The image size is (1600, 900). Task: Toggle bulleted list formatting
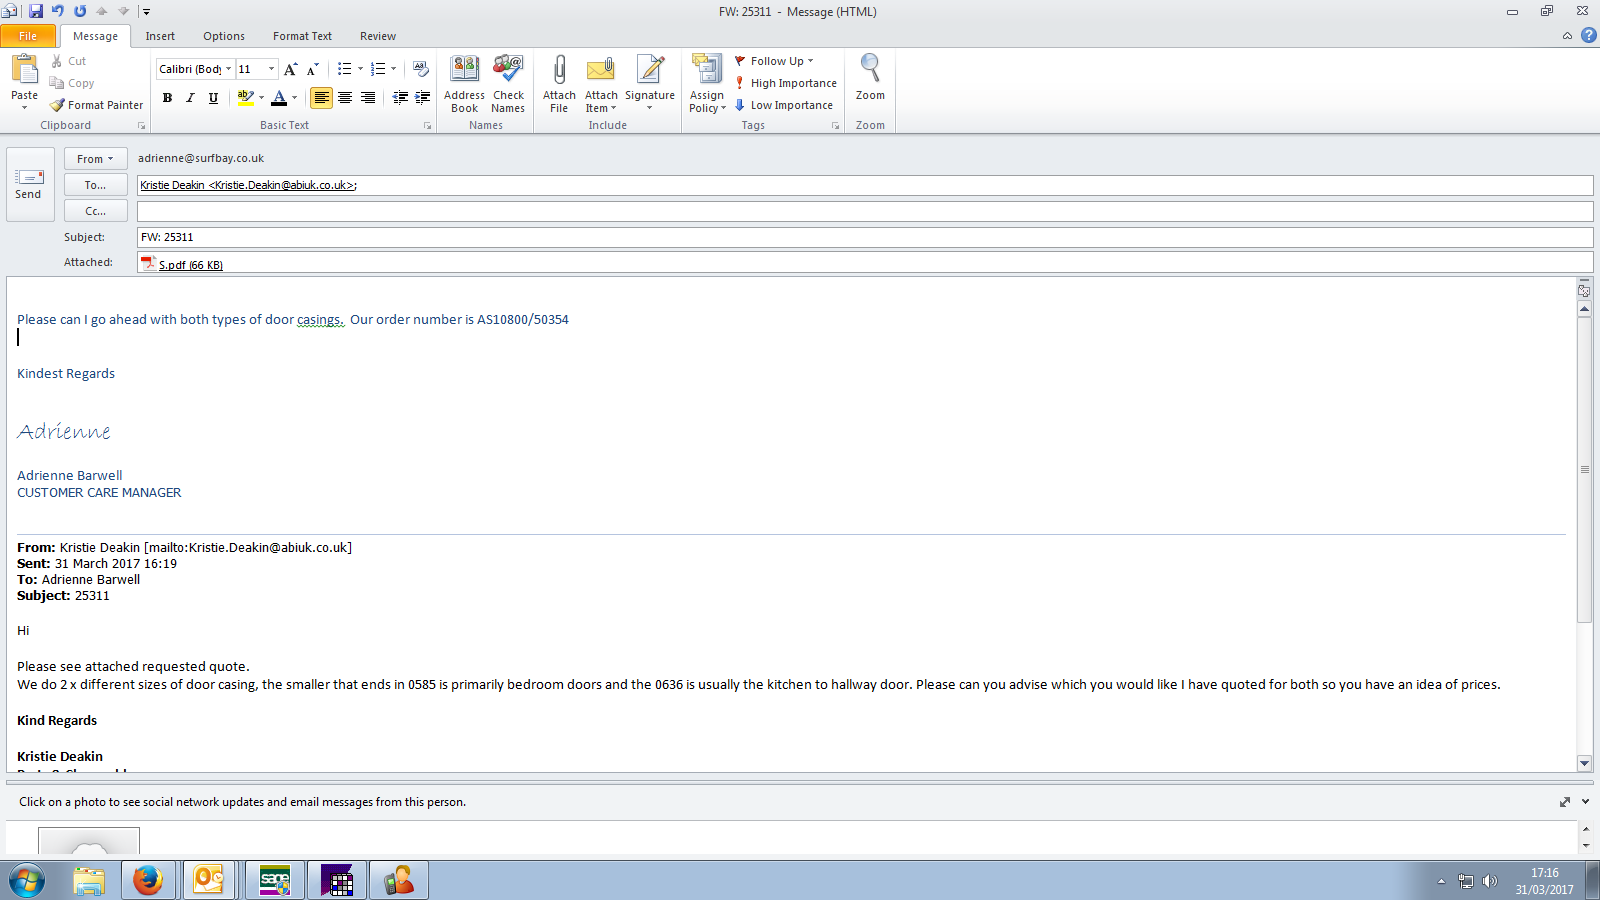pos(344,69)
